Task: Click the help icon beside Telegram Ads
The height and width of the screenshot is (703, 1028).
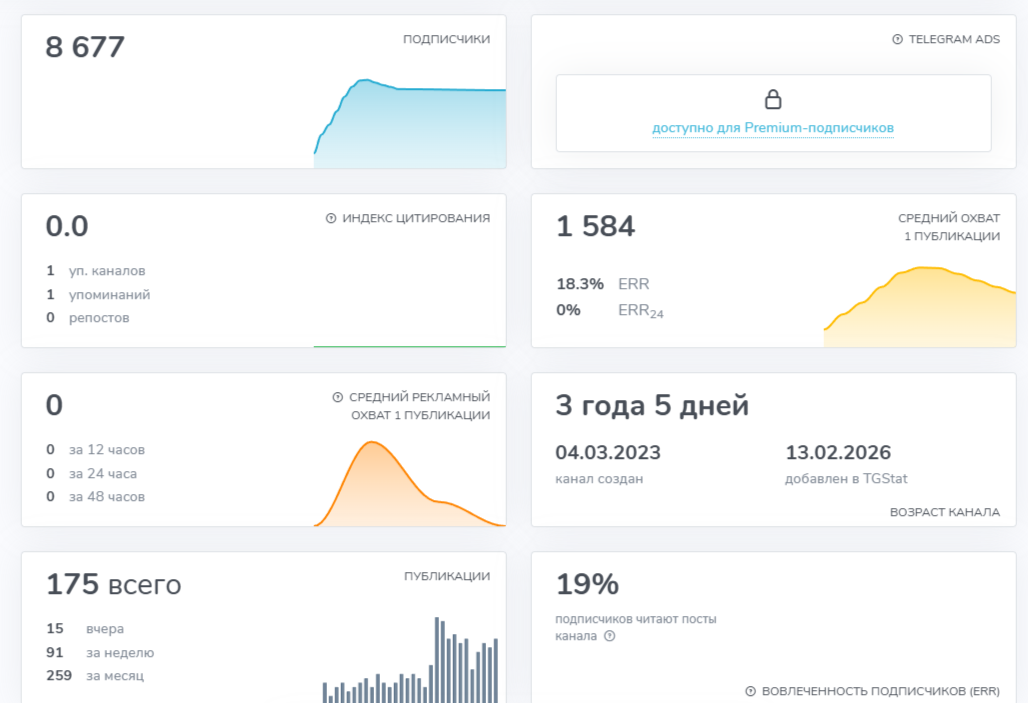Action: [x=897, y=40]
